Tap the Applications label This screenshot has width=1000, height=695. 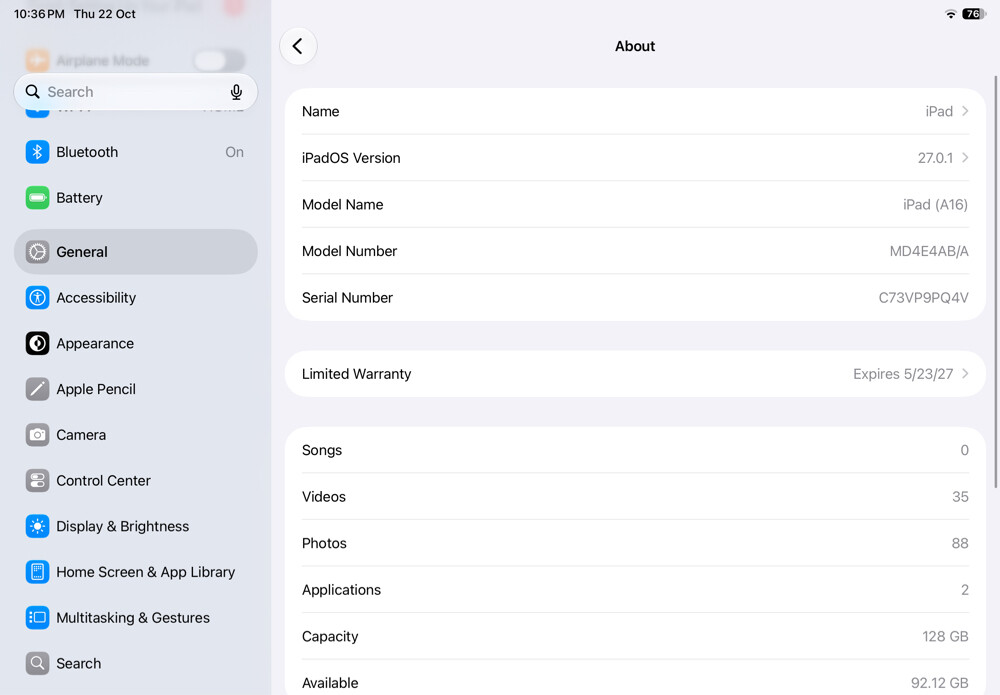(341, 590)
